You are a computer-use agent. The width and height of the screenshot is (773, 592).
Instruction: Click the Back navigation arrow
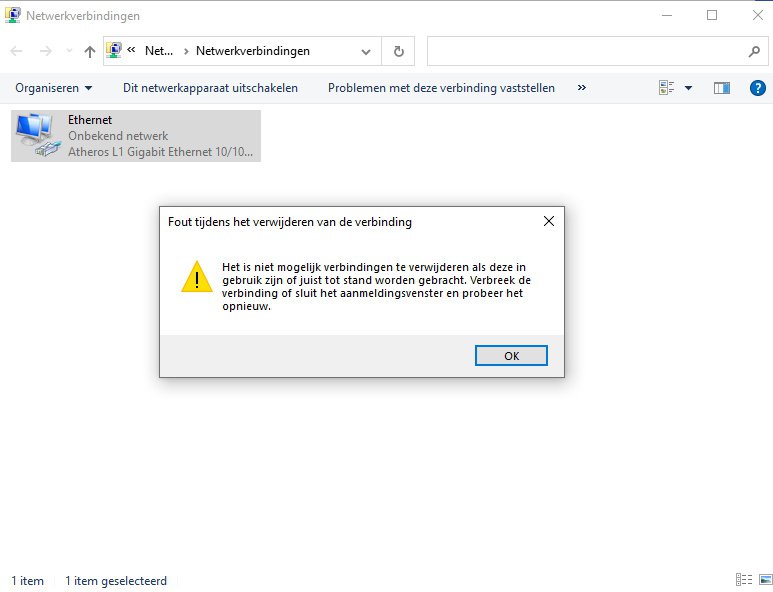(16, 51)
